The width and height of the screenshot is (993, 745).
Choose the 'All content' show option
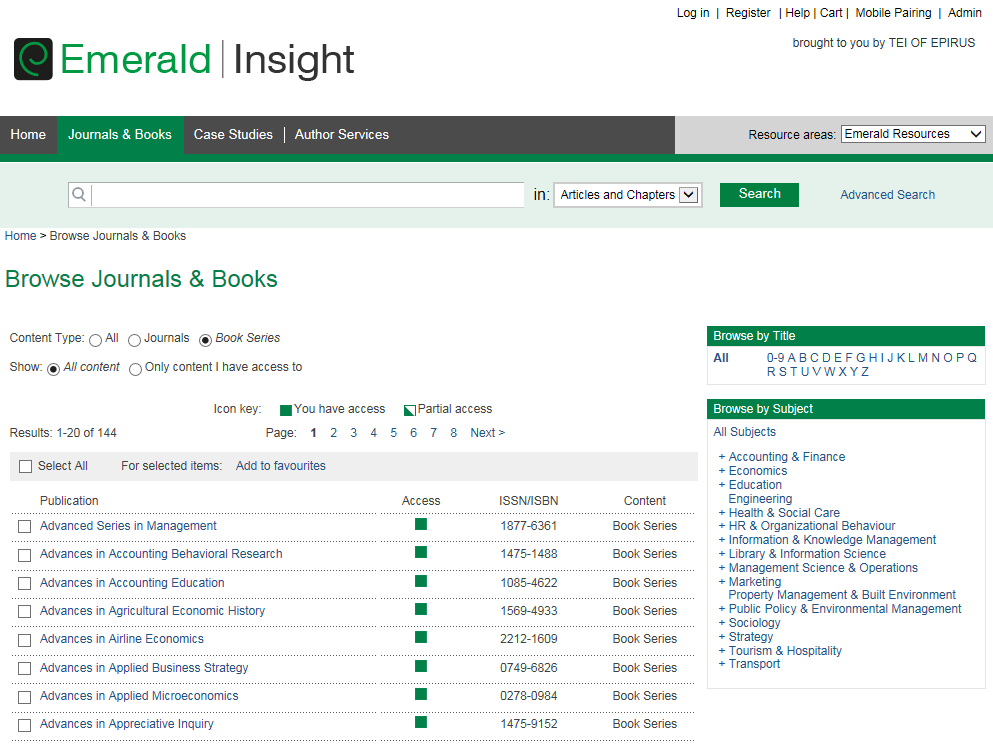click(54, 369)
